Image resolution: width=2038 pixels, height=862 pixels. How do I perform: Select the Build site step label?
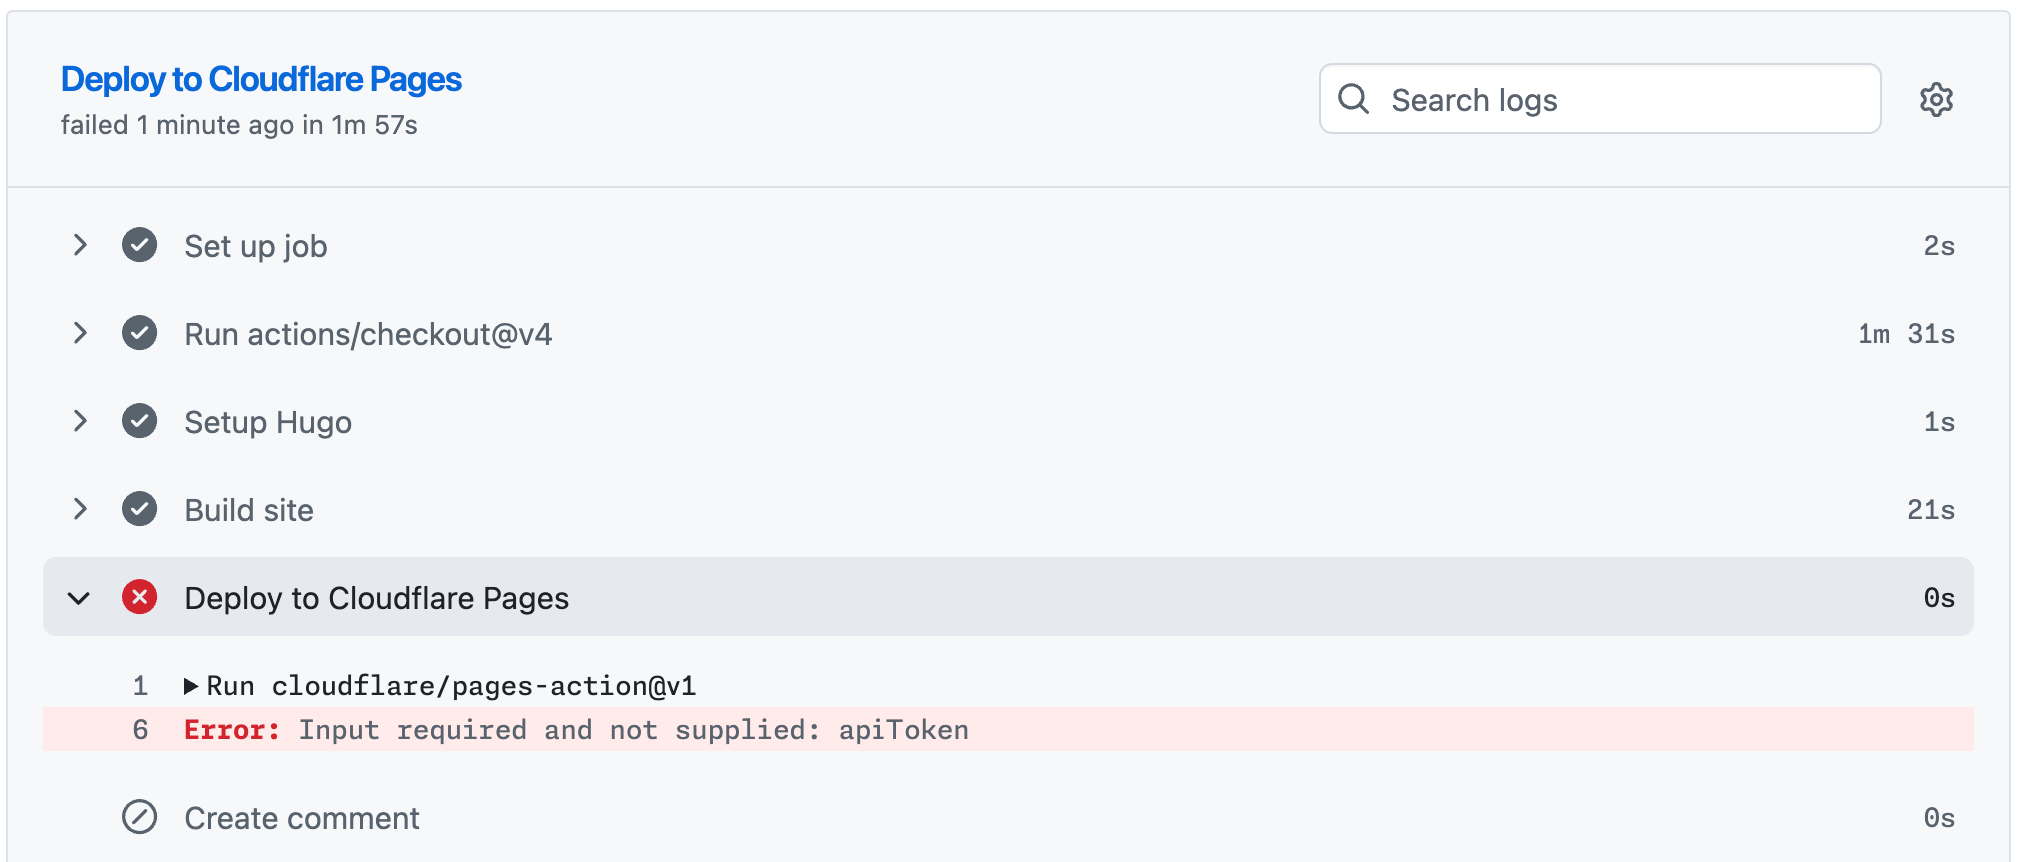pyautogui.click(x=249, y=510)
